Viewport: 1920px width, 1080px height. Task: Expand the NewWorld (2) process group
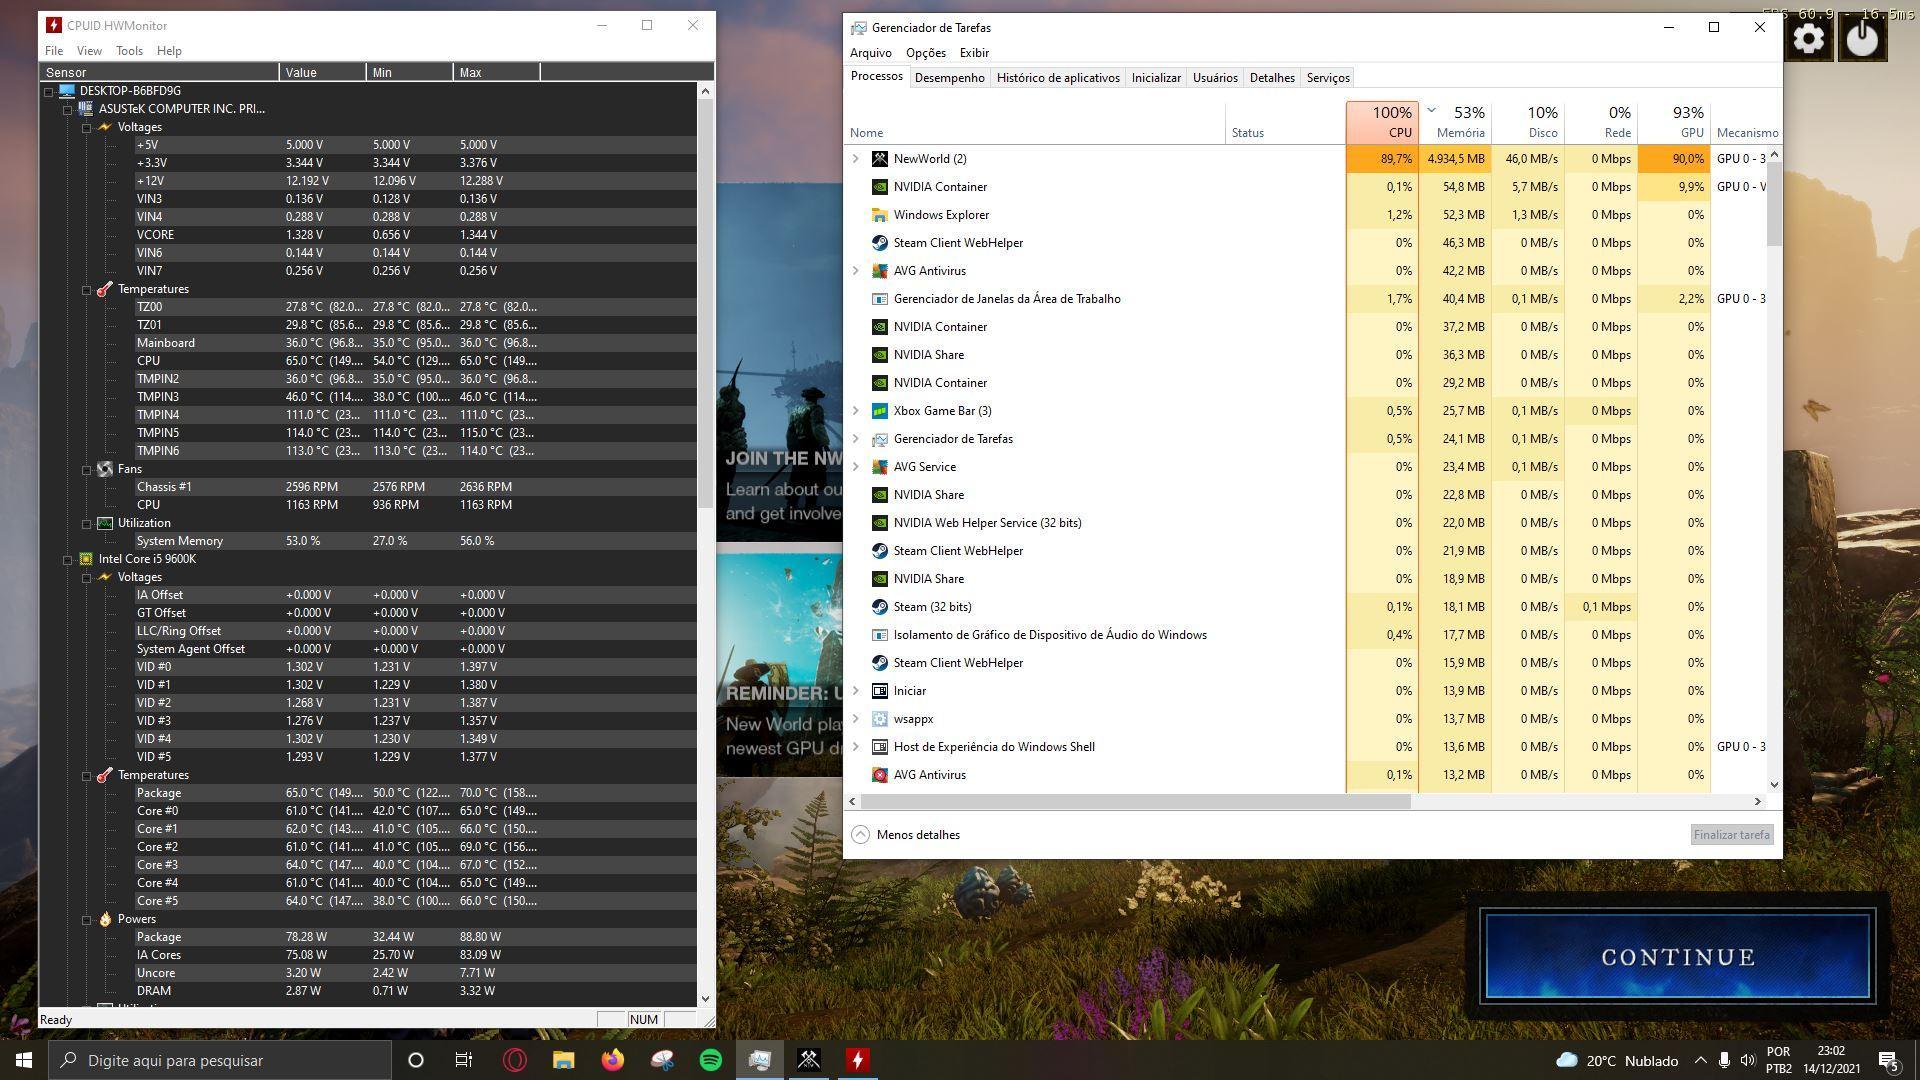click(x=855, y=159)
